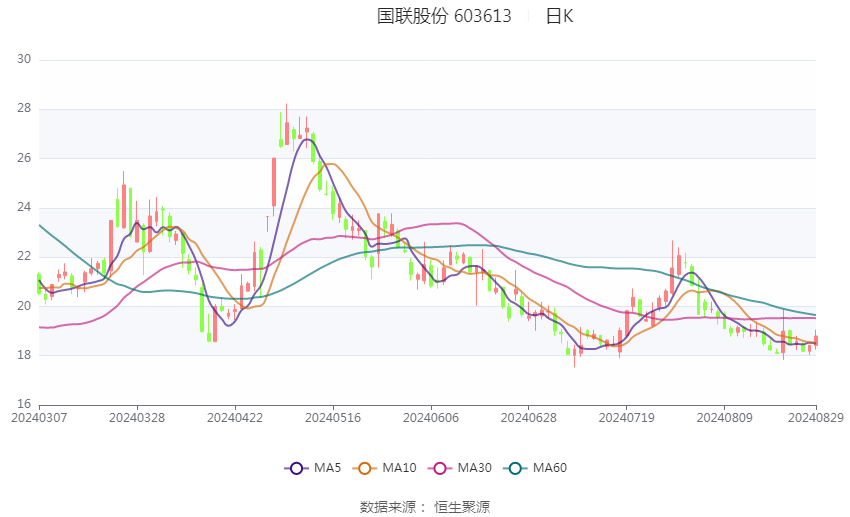Viewport: 850px width, 517px height.
Task: Click the 20240516 date axis label
Action: pos(333,418)
